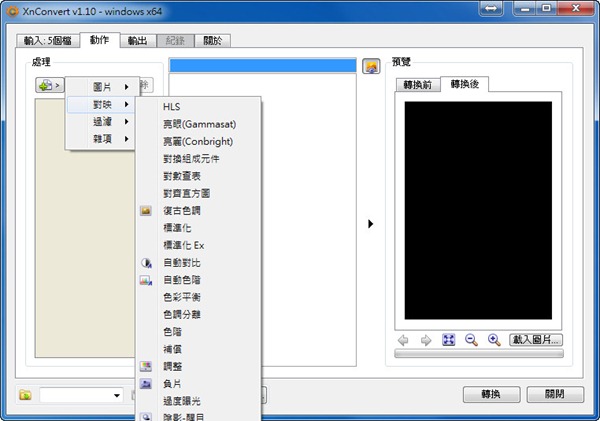Image resolution: width=600 pixels, height=421 pixels.
Task: Expand the 圖片 submenu
Action: tap(101, 87)
